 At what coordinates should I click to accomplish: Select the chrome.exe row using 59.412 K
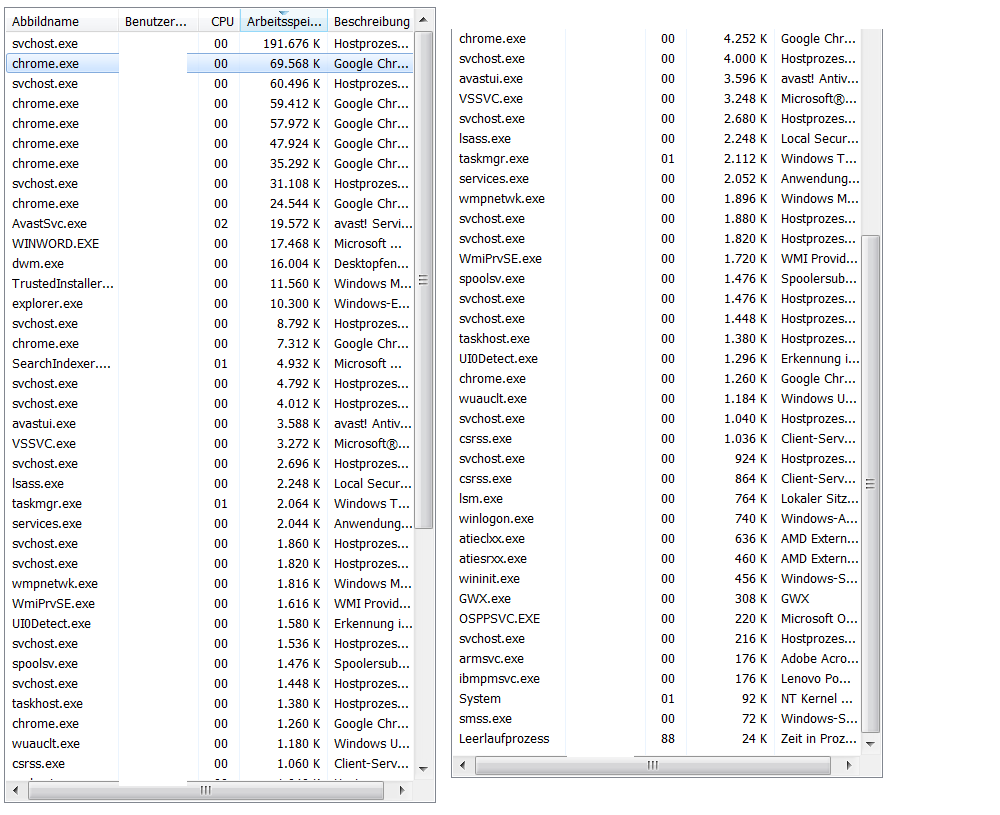pos(210,103)
